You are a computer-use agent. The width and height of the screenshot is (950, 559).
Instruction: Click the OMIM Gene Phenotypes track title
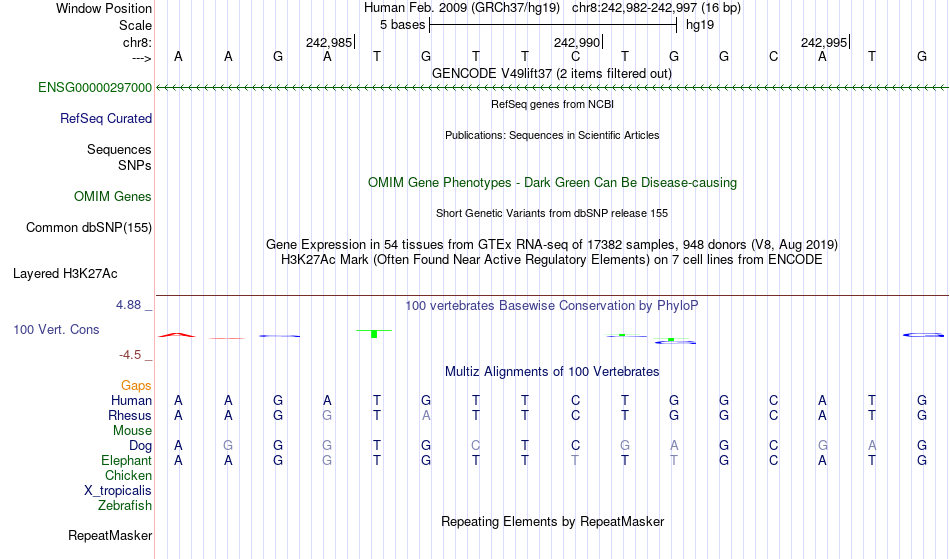click(552, 183)
